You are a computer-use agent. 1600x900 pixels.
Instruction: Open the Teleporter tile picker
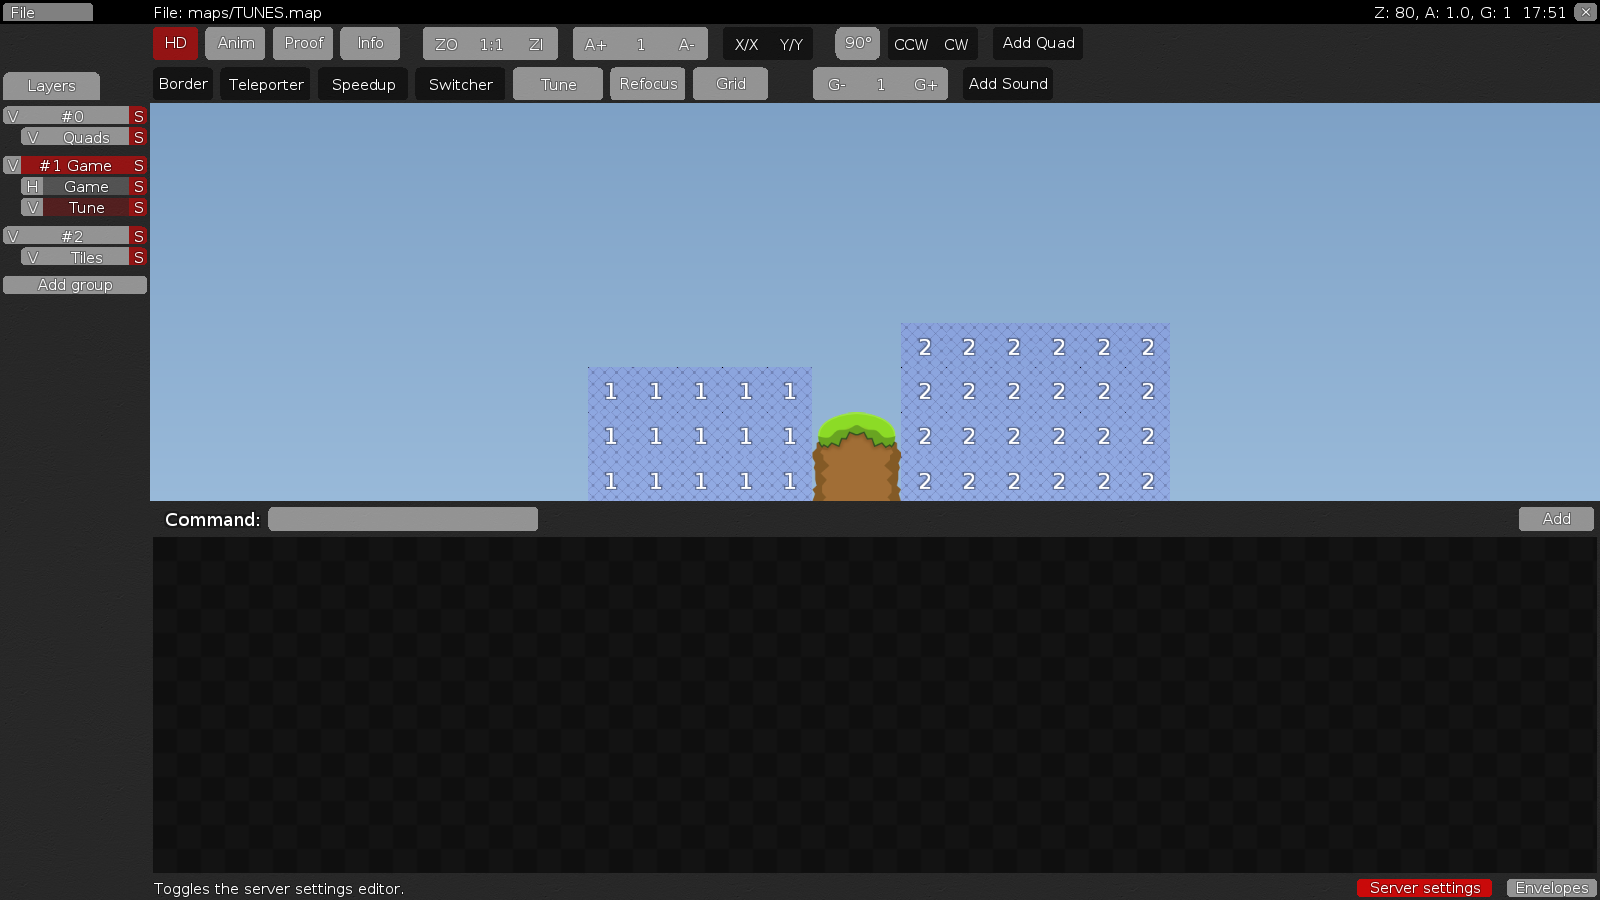[x=265, y=84]
